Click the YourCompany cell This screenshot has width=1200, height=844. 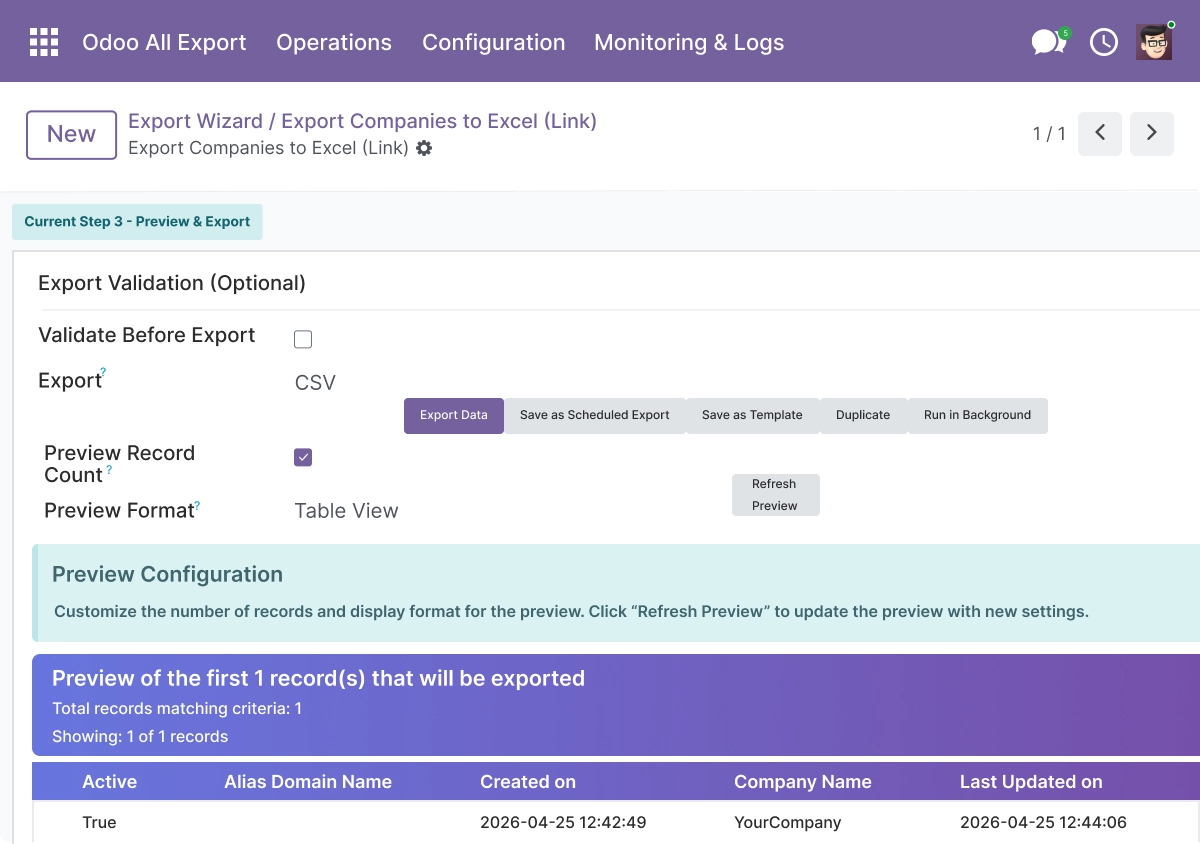point(788,823)
